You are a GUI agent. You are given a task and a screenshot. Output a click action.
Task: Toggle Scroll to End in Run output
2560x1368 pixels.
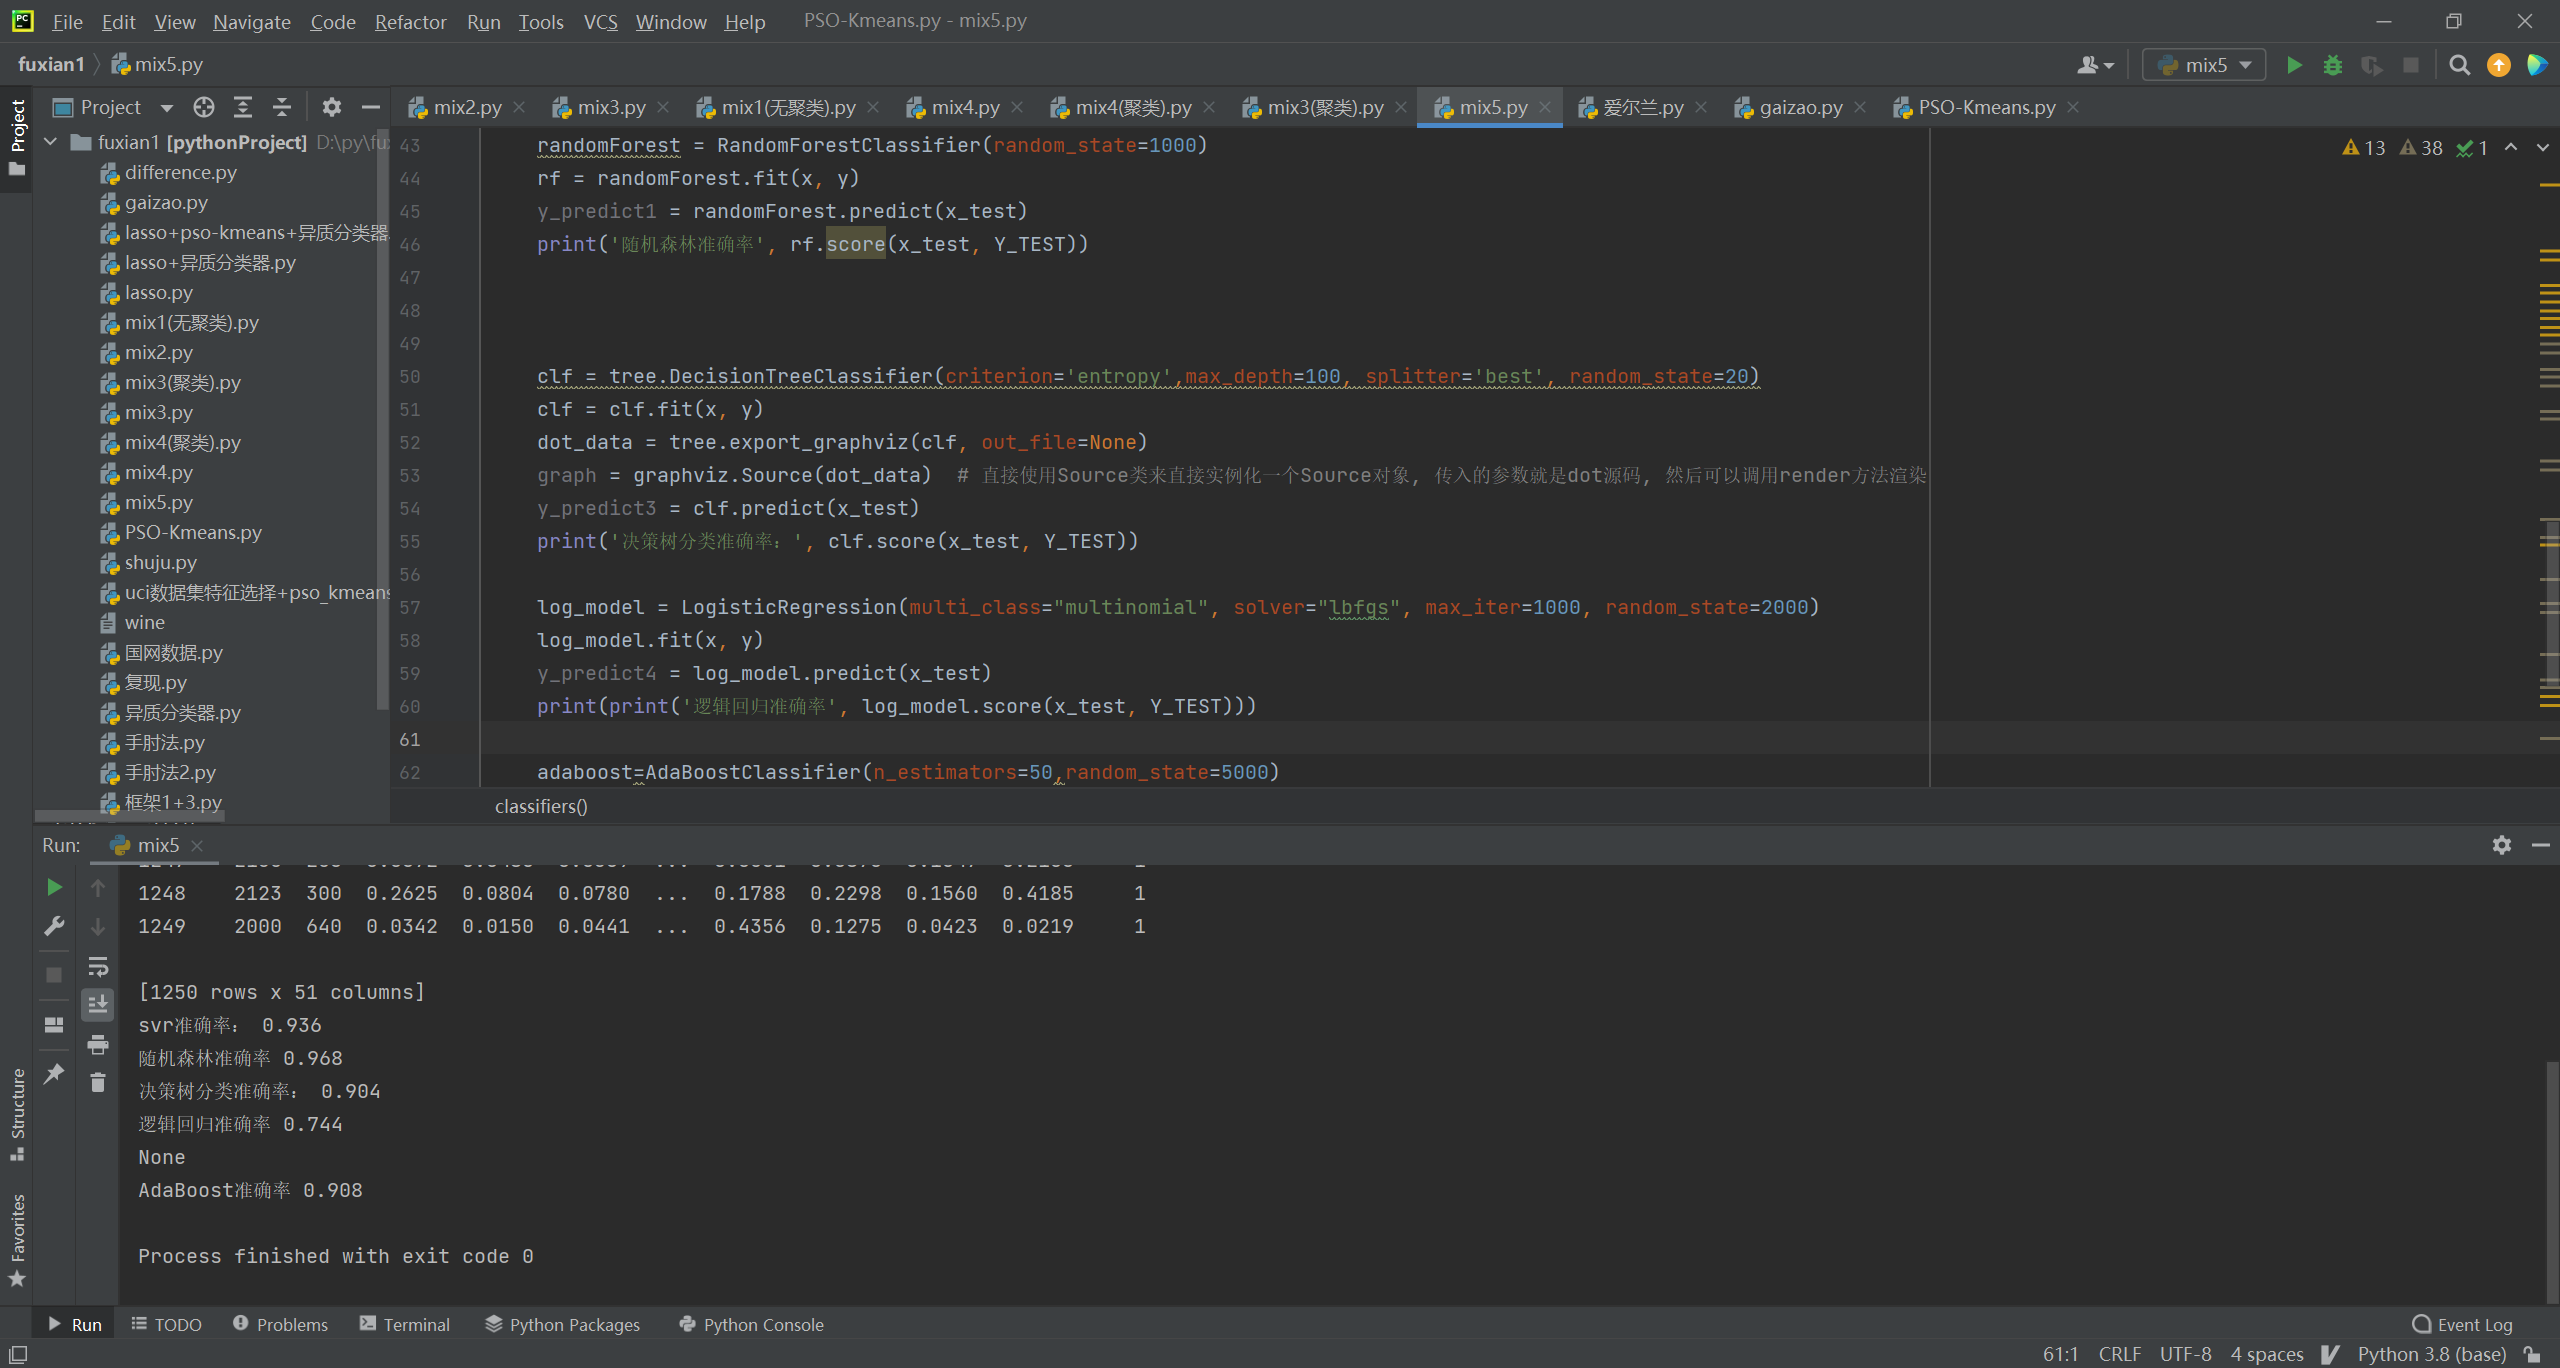coord(98,1004)
